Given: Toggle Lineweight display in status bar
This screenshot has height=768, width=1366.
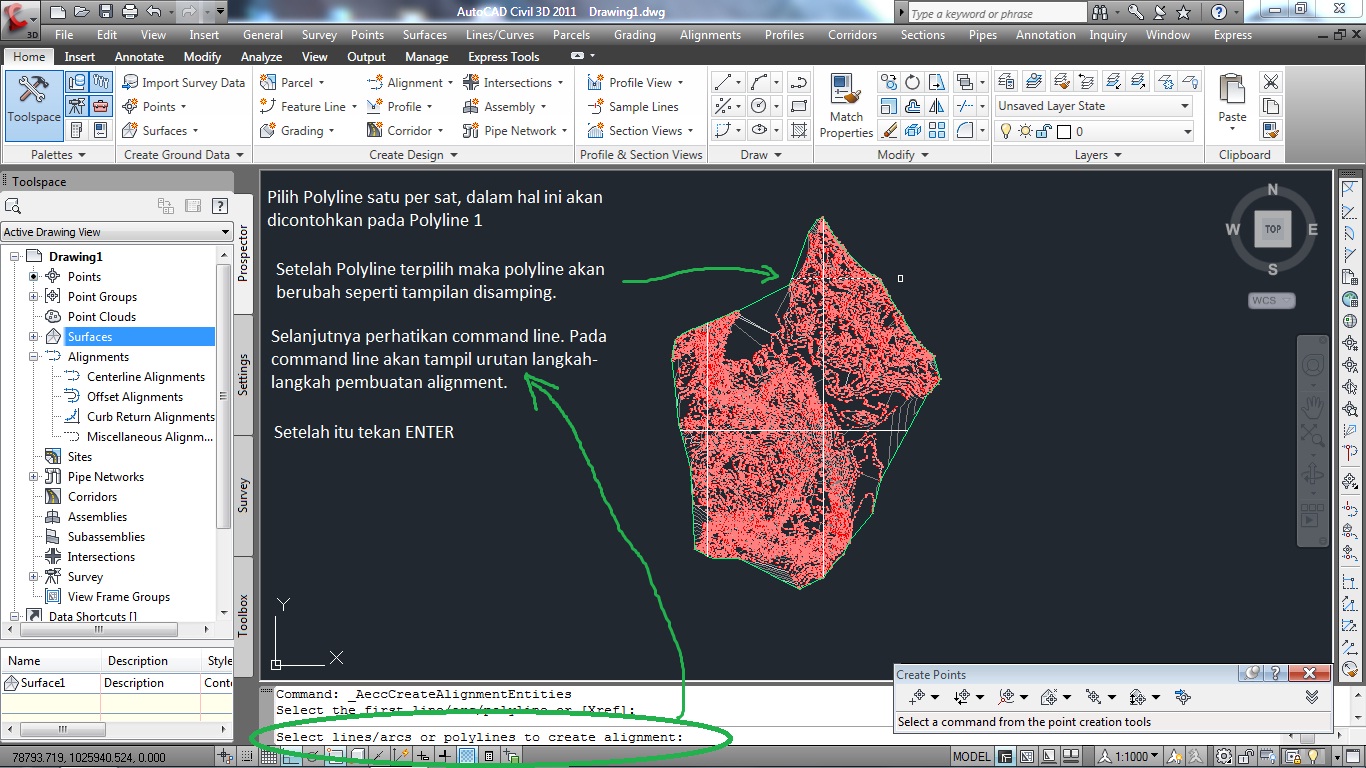Looking at the screenshot, I should (x=445, y=757).
